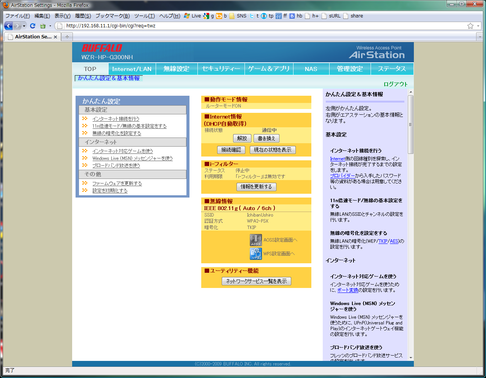
Task: Star this page with the bookmark icon
Action: pos(470,26)
